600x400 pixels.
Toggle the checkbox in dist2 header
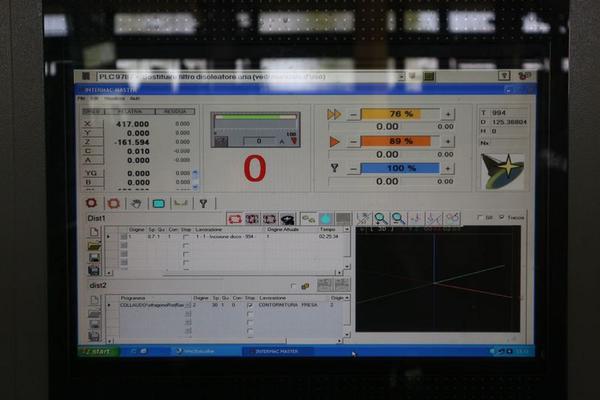tap(293, 286)
